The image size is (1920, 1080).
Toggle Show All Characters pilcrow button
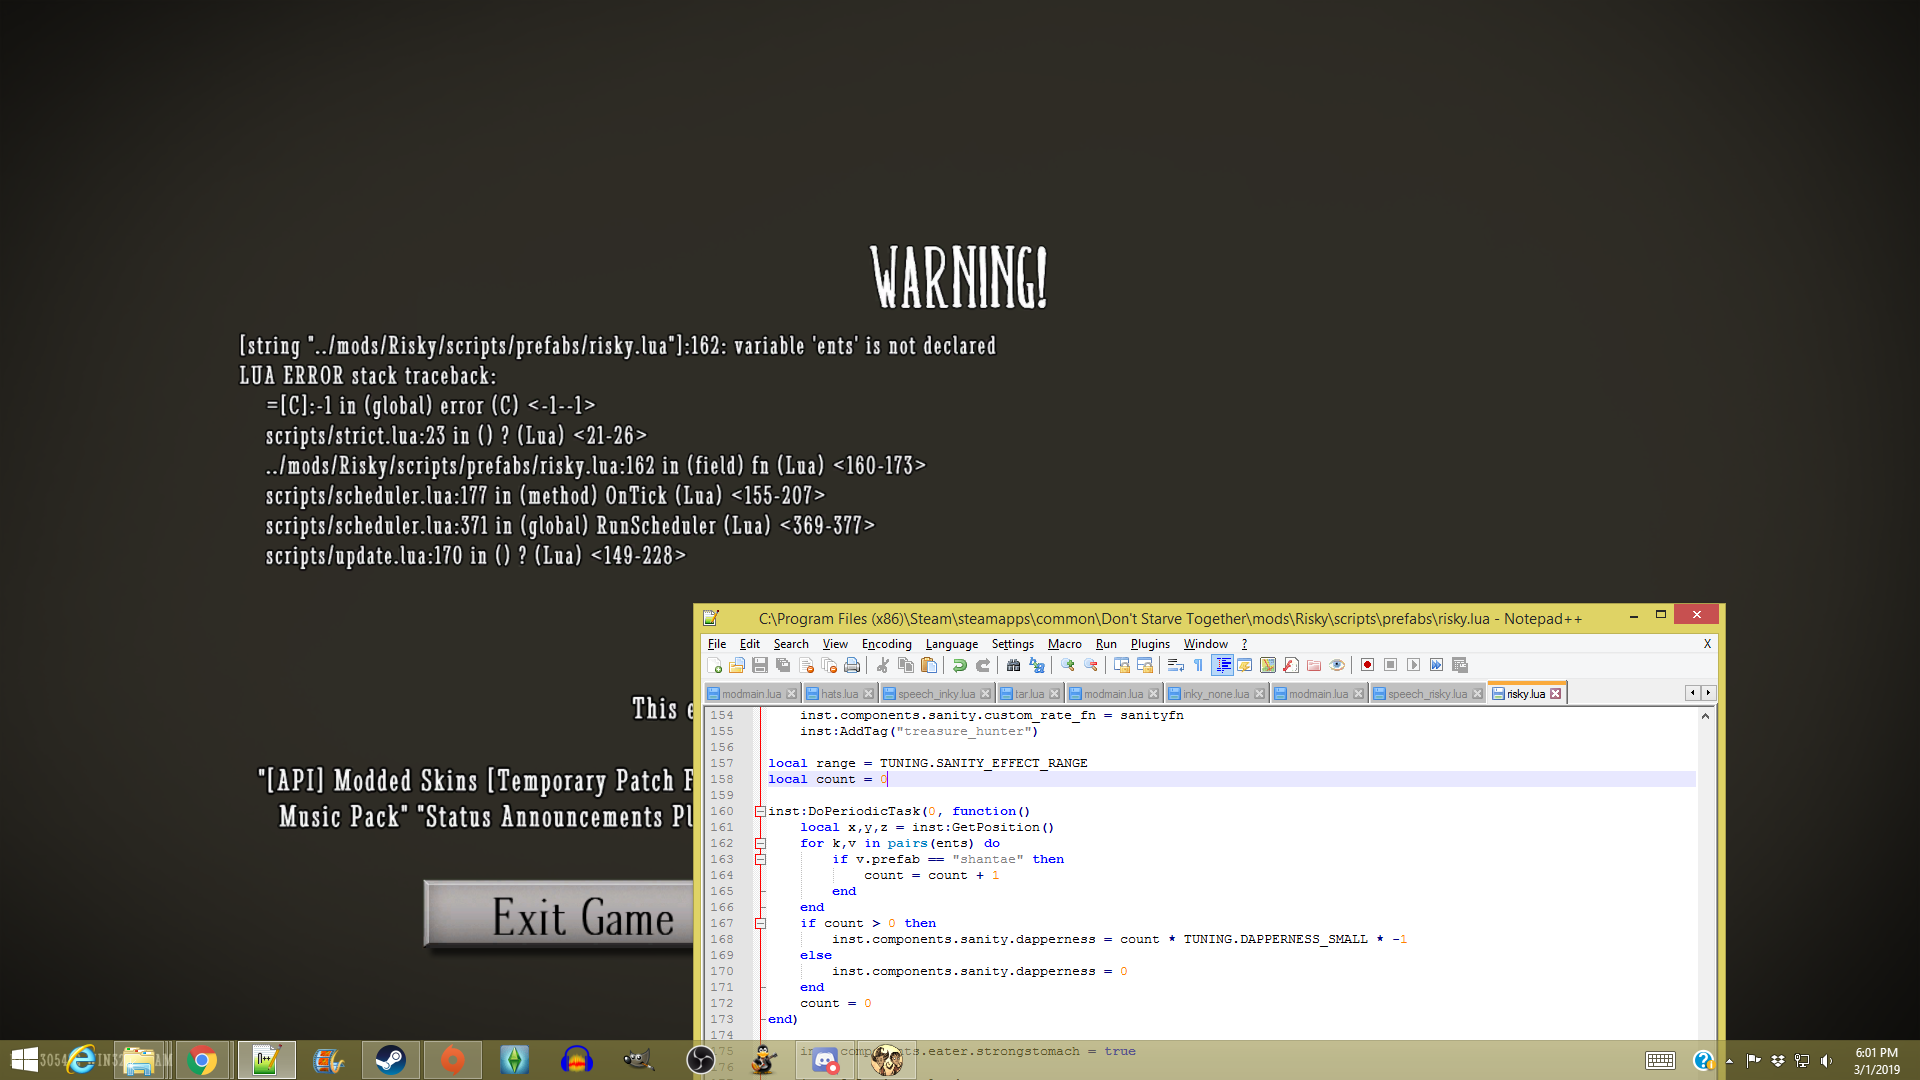[x=1198, y=665]
